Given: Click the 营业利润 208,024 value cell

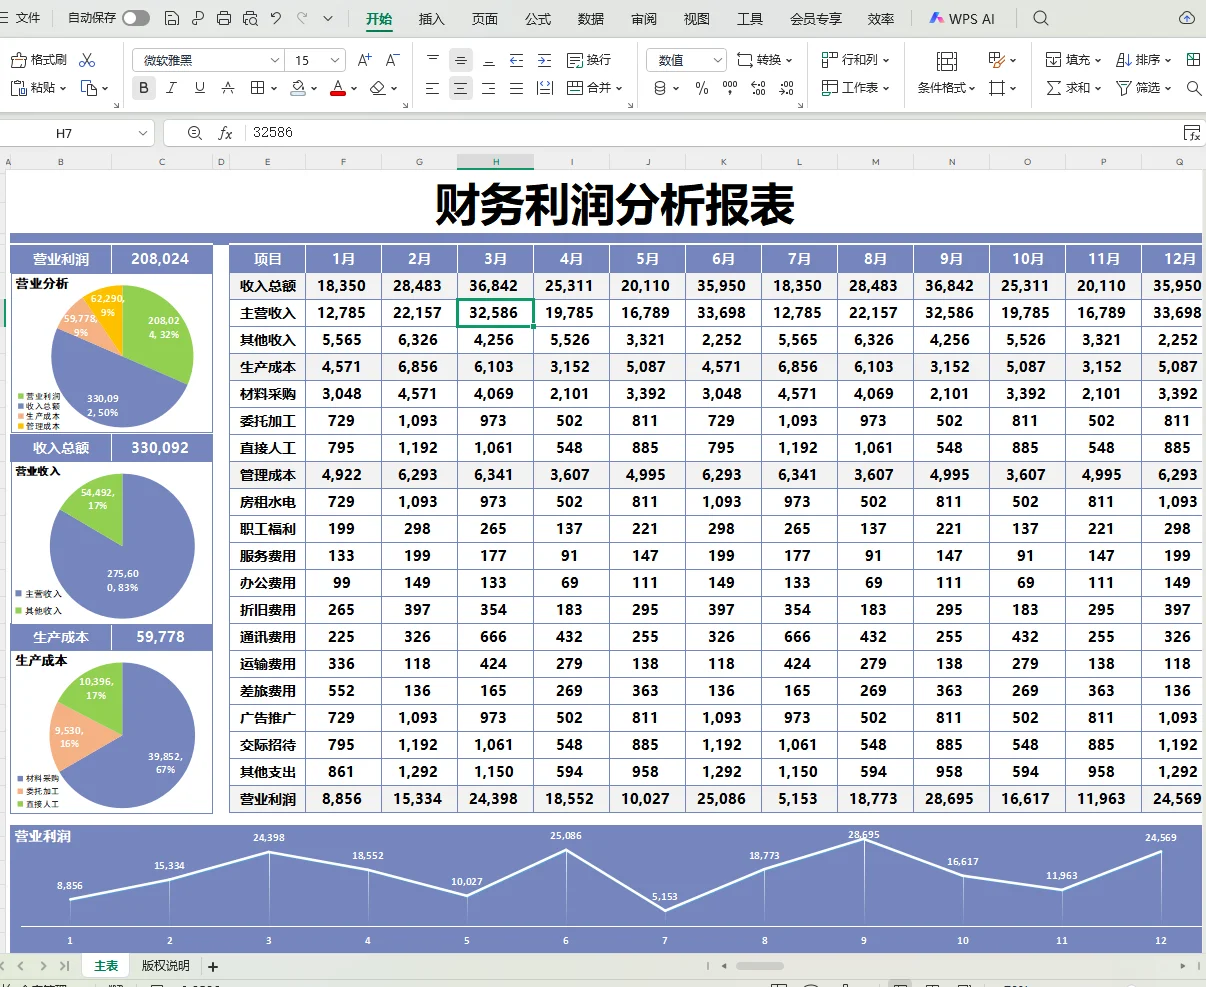Looking at the screenshot, I should [x=160, y=259].
